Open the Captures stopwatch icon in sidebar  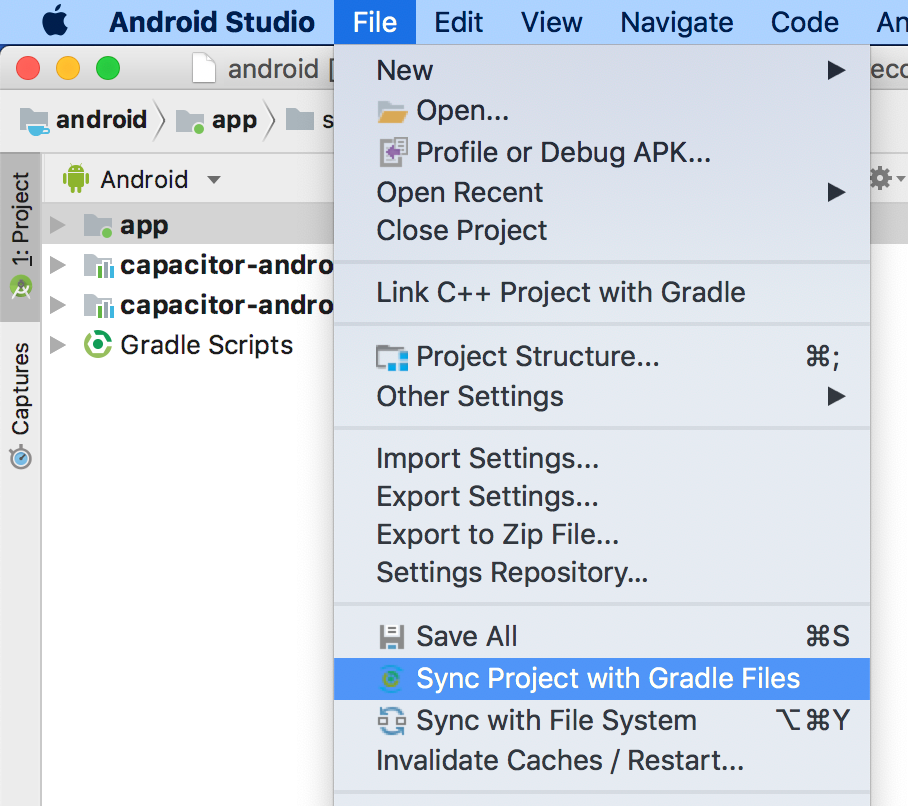tap(19, 458)
